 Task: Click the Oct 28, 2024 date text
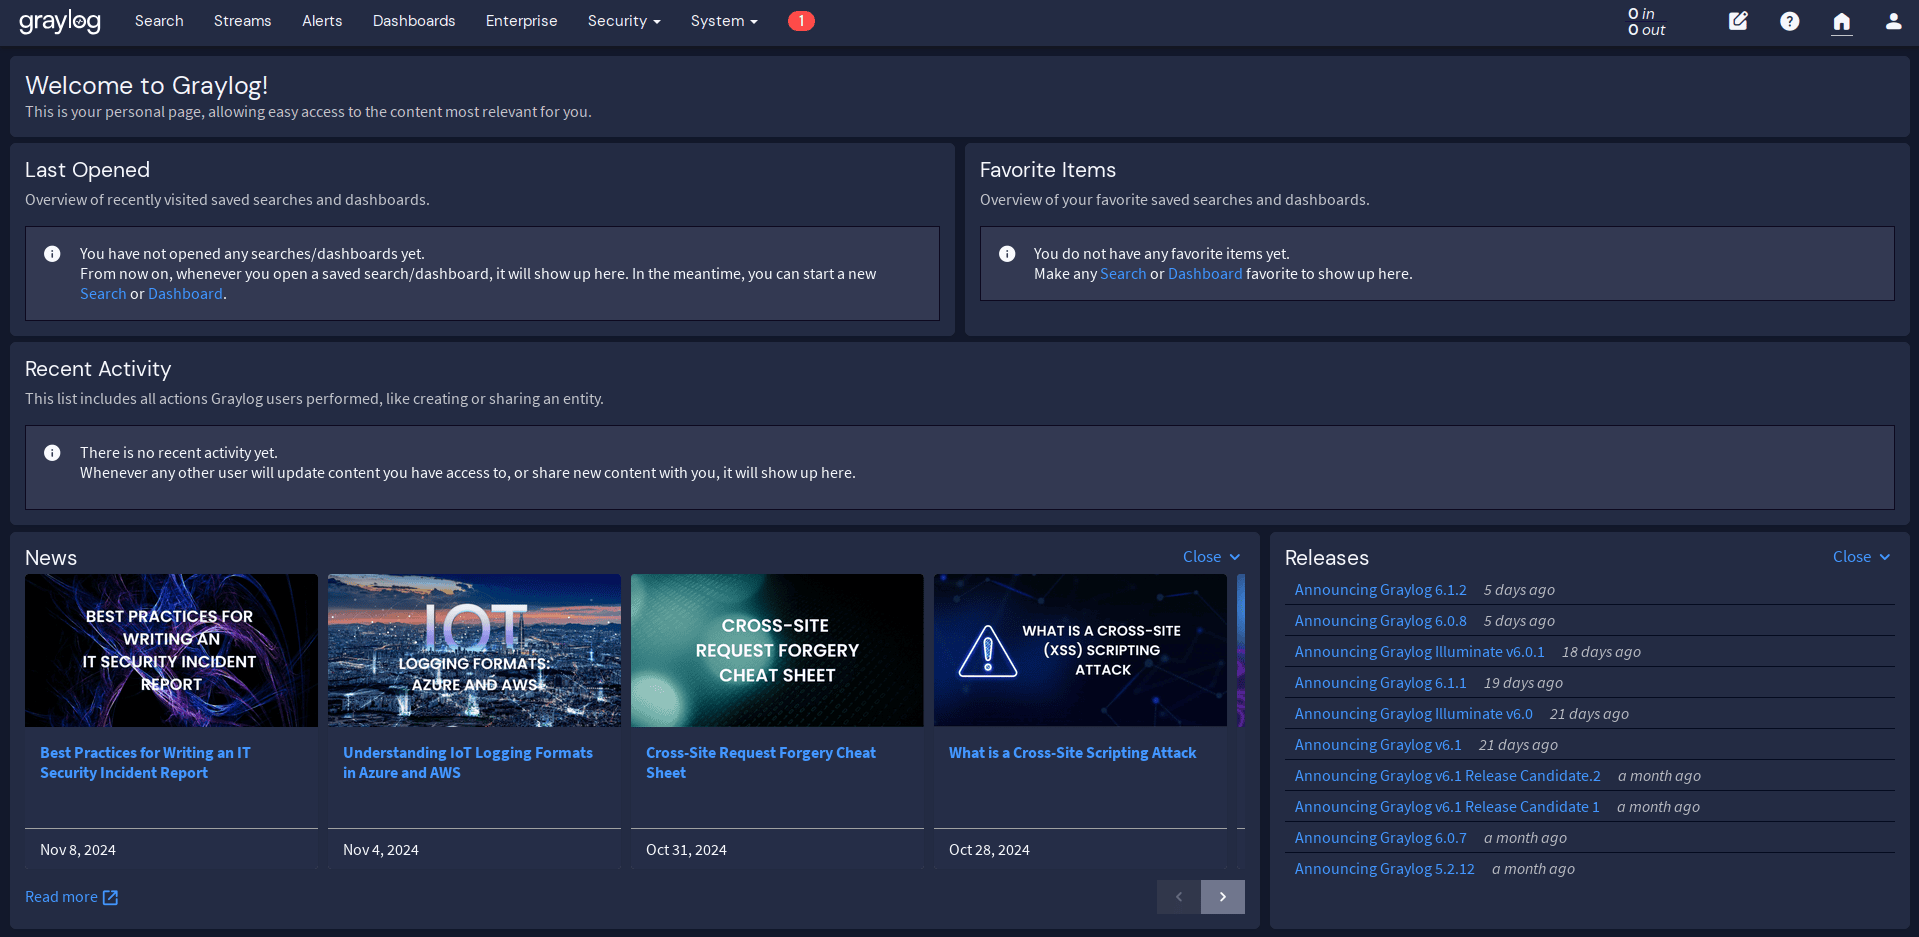[989, 850]
